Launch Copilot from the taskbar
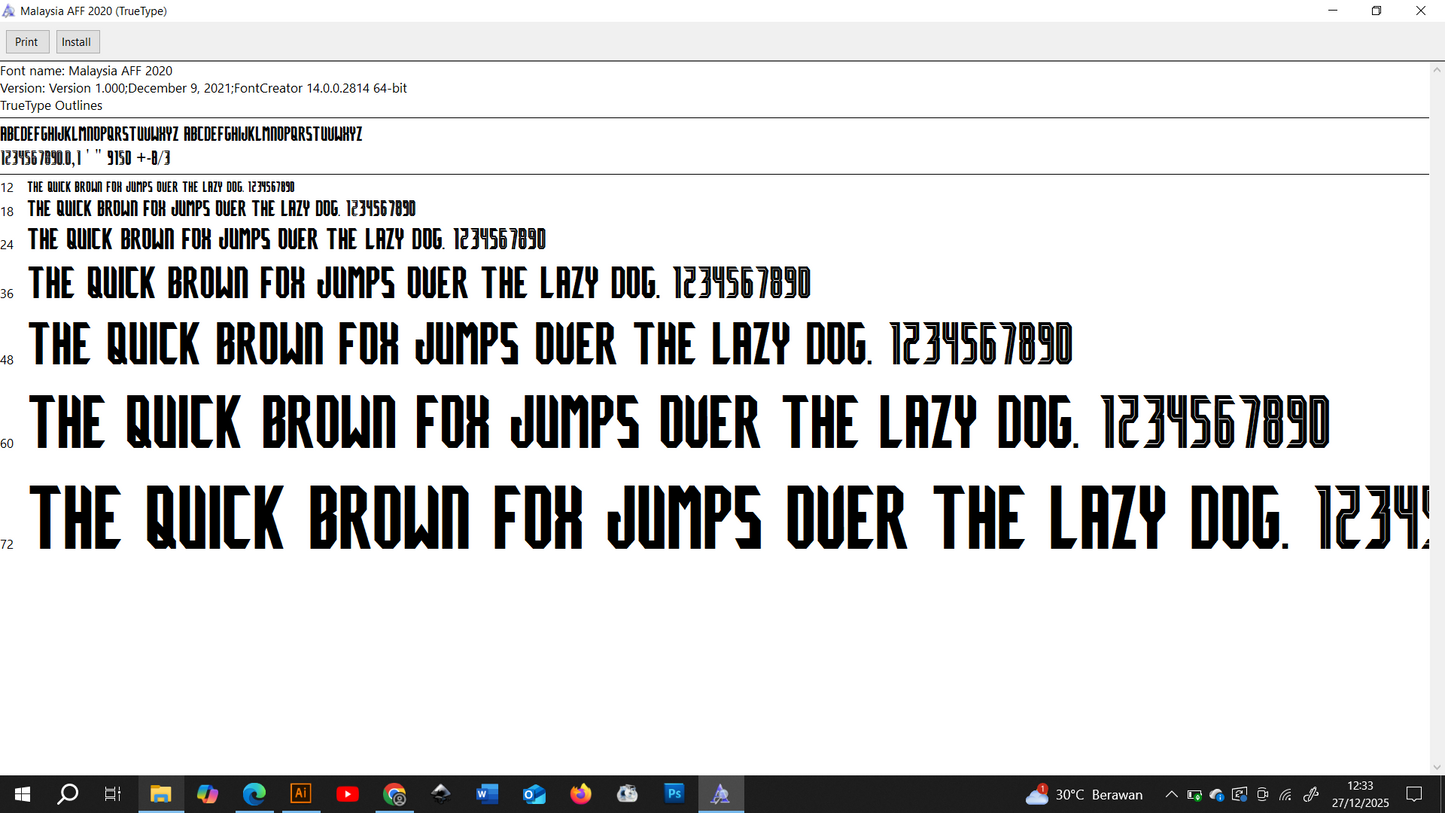Screen dimensions: 1445x813 coord(207,794)
